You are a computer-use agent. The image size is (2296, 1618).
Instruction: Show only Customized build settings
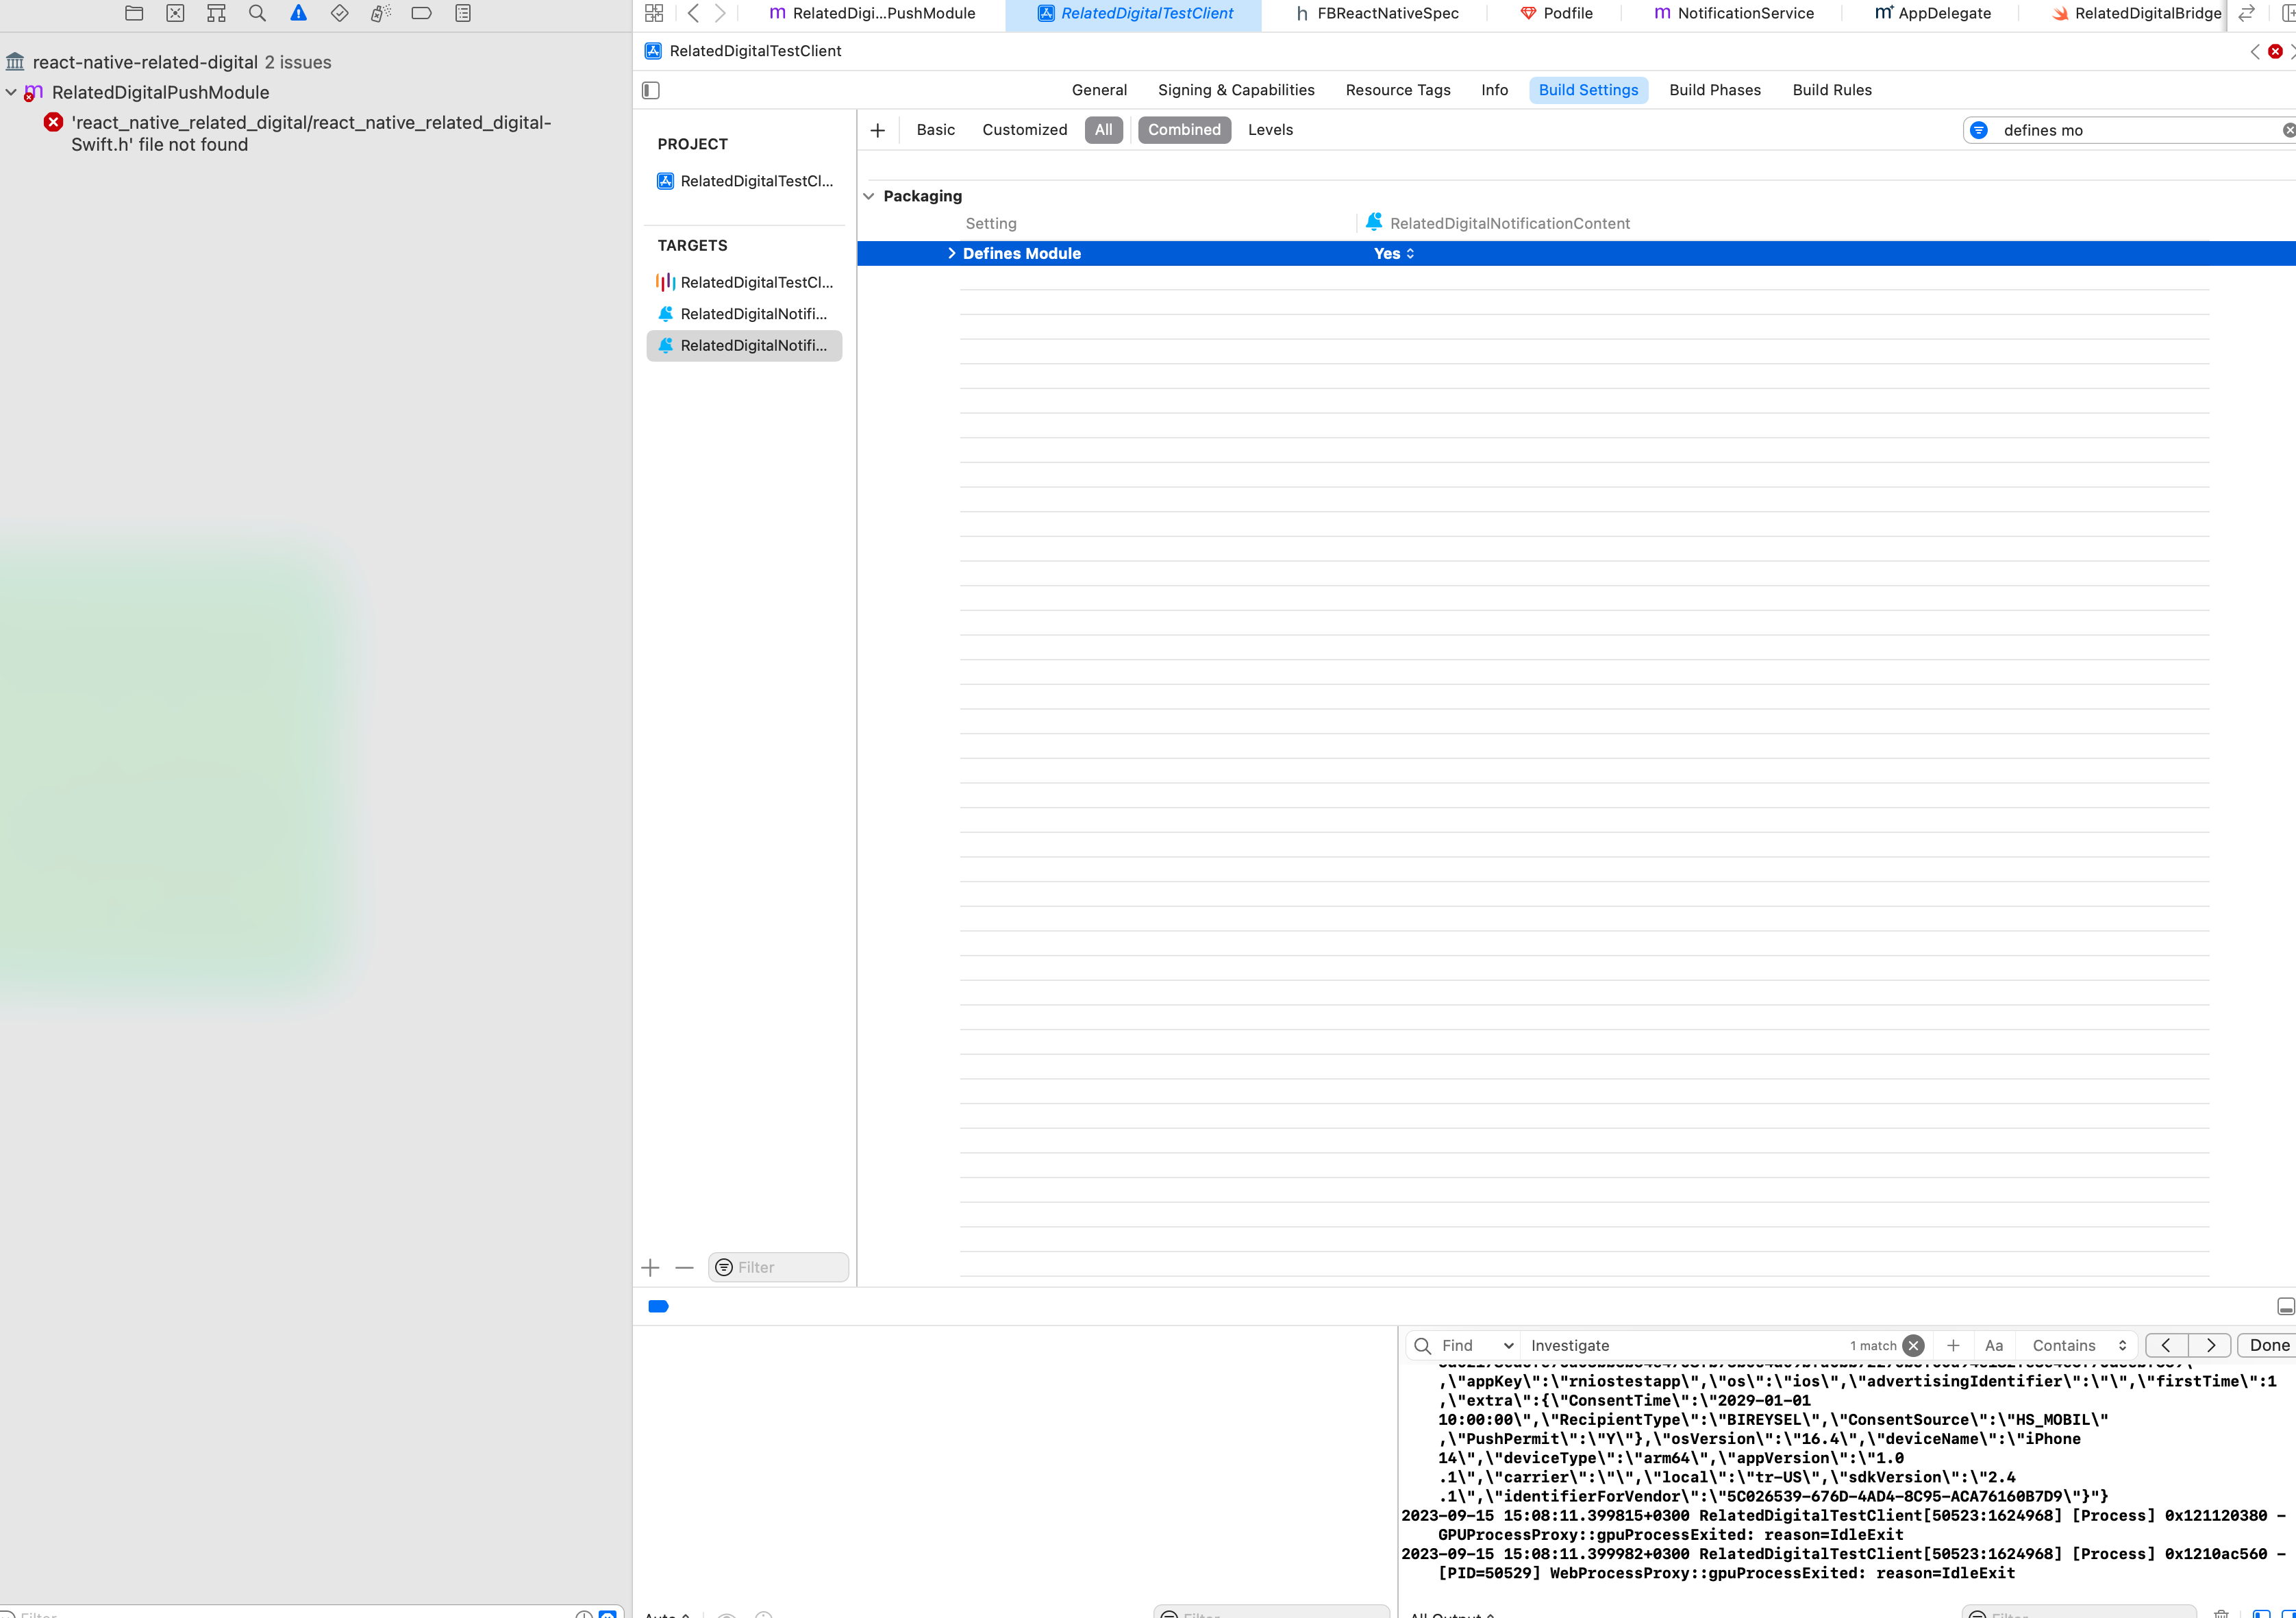[1024, 130]
